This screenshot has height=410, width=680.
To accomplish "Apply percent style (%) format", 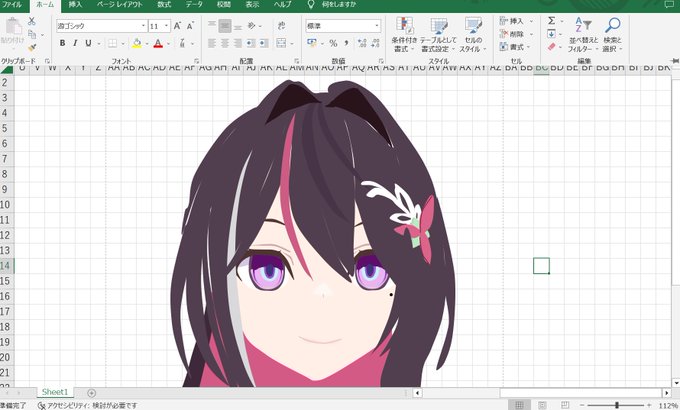I will point(333,43).
